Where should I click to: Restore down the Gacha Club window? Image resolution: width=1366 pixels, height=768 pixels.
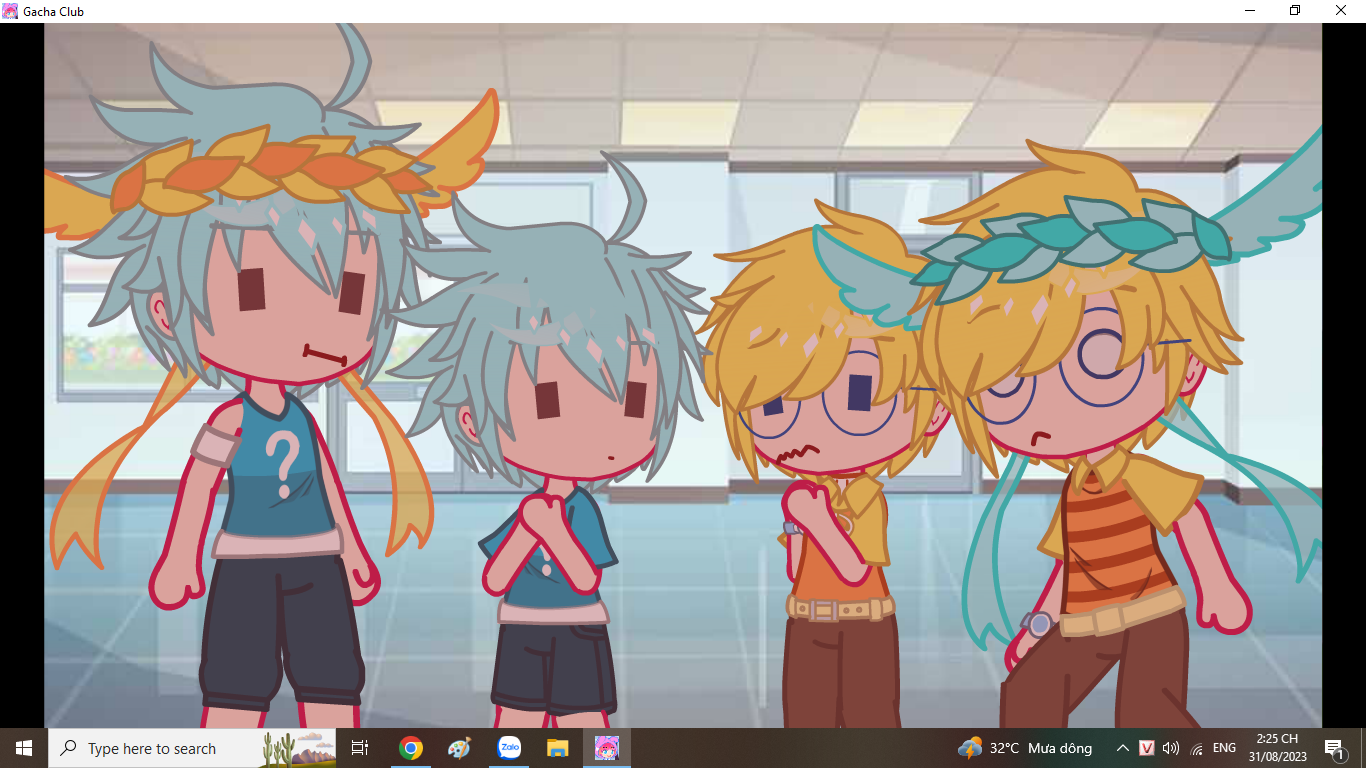pyautogui.click(x=1295, y=11)
